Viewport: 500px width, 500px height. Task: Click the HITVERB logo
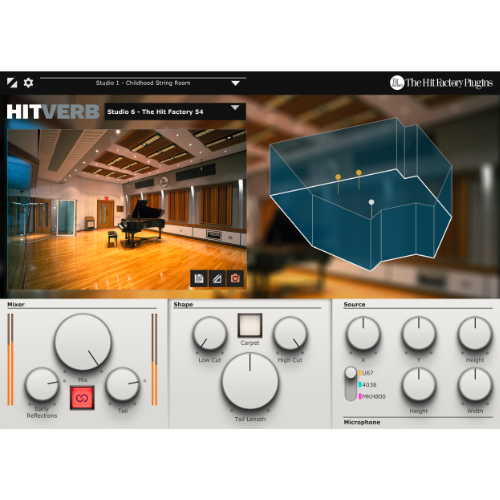pyautogui.click(x=53, y=112)
